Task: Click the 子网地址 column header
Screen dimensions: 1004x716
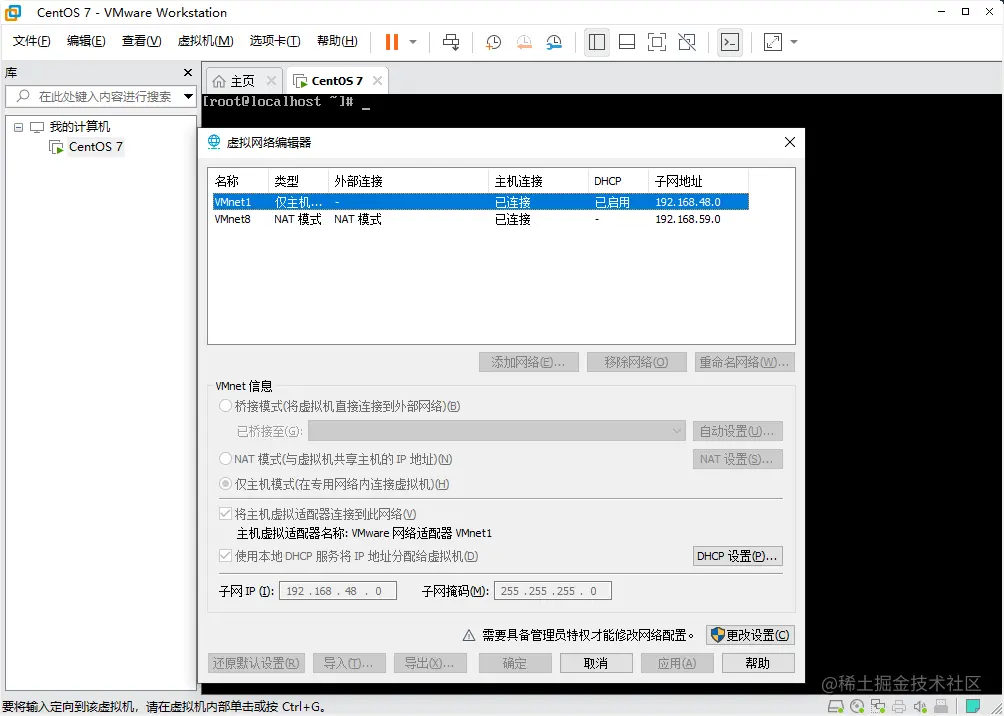Action: tap(698, 181)
